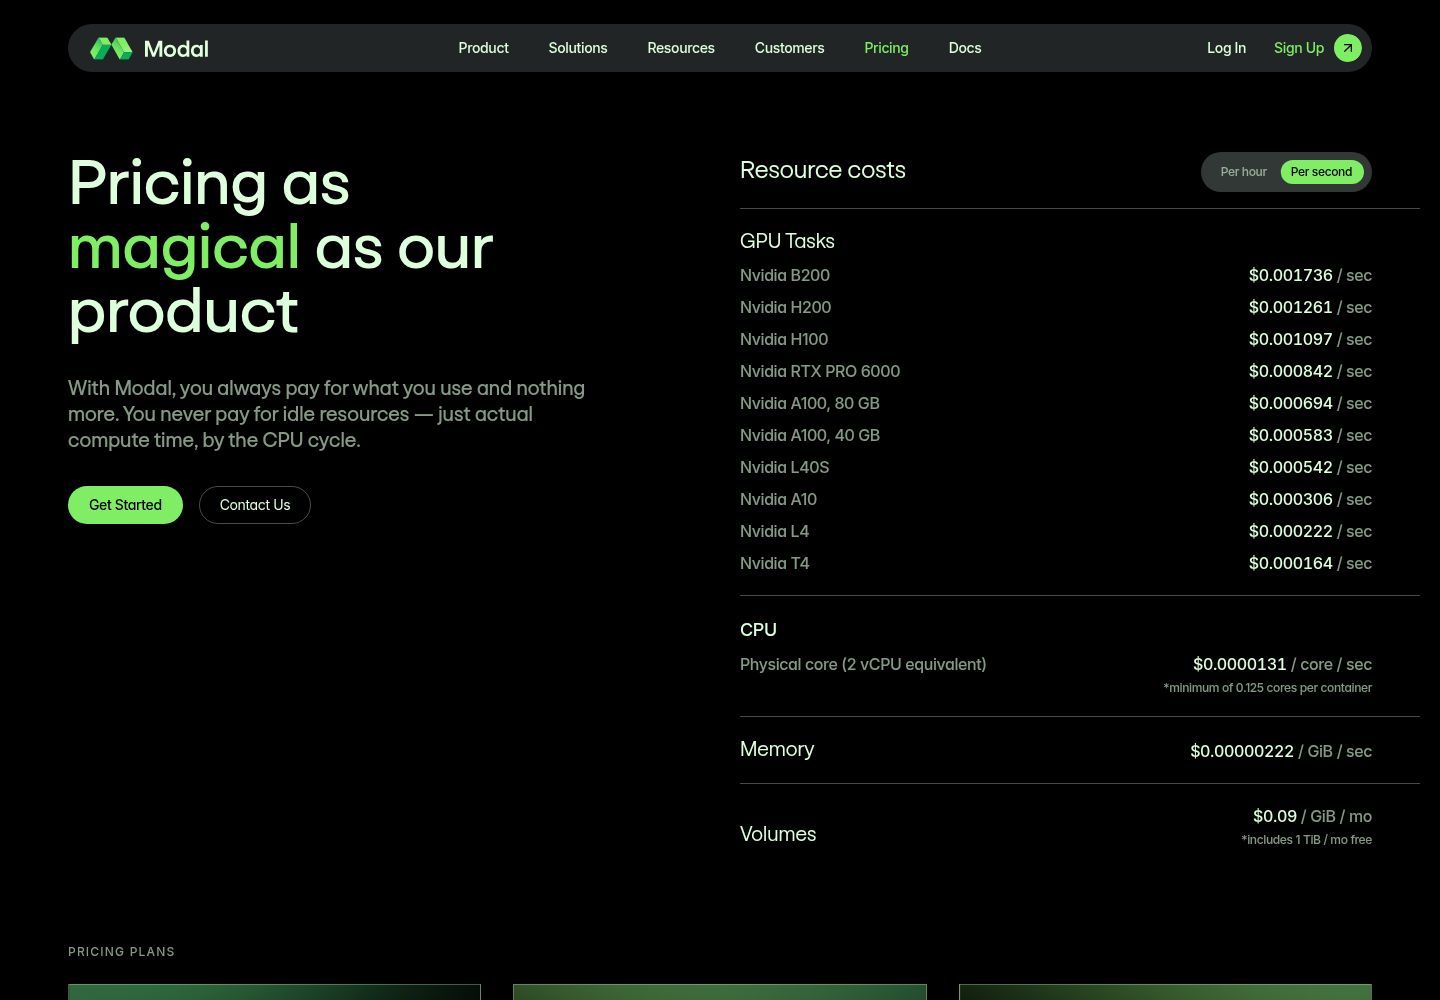Select the Nvidia A100, 40 GB label
Viewport: 1440px width, 1000px height.
coord(810,435)
